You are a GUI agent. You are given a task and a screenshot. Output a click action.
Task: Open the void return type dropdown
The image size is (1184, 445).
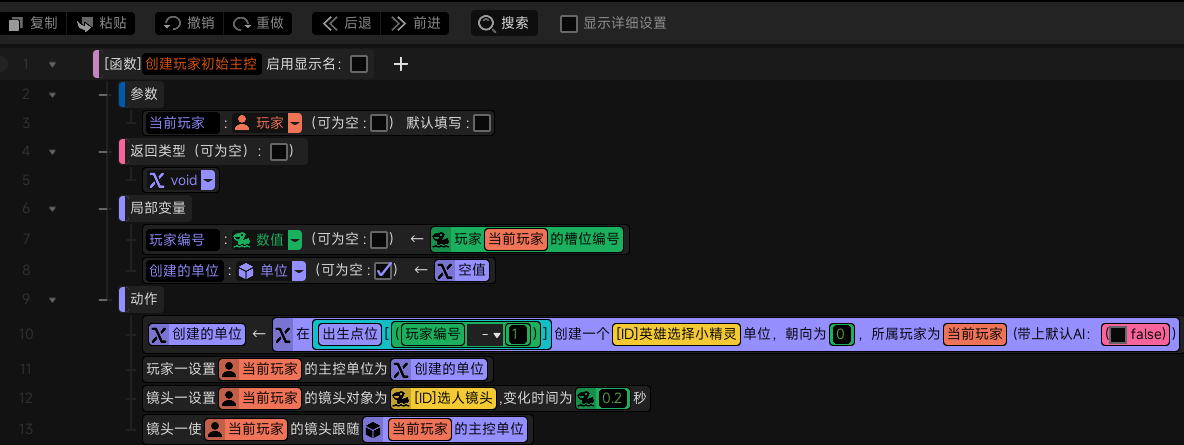tap(208, 181)
